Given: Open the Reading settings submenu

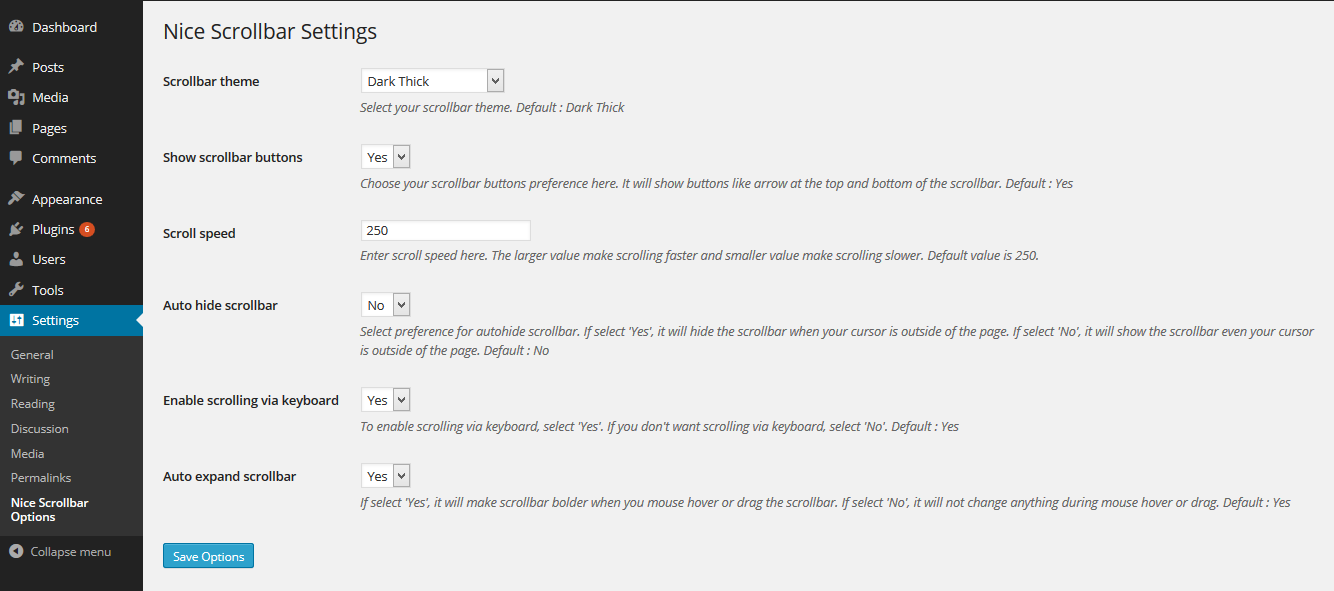Looking at the screenshot, I should point(33,404).
